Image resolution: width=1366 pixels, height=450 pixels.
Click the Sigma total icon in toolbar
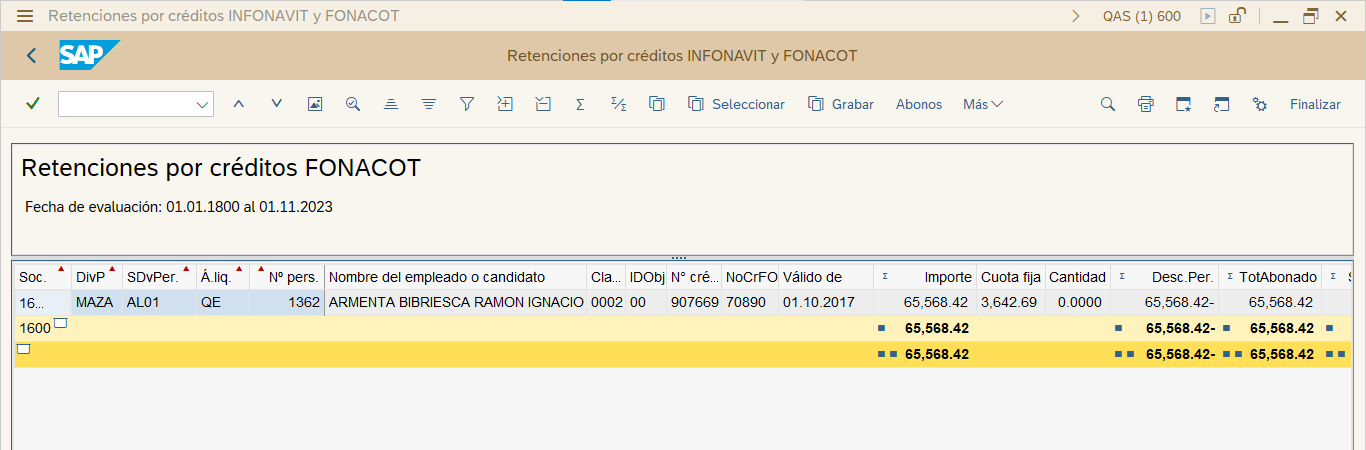580,104
